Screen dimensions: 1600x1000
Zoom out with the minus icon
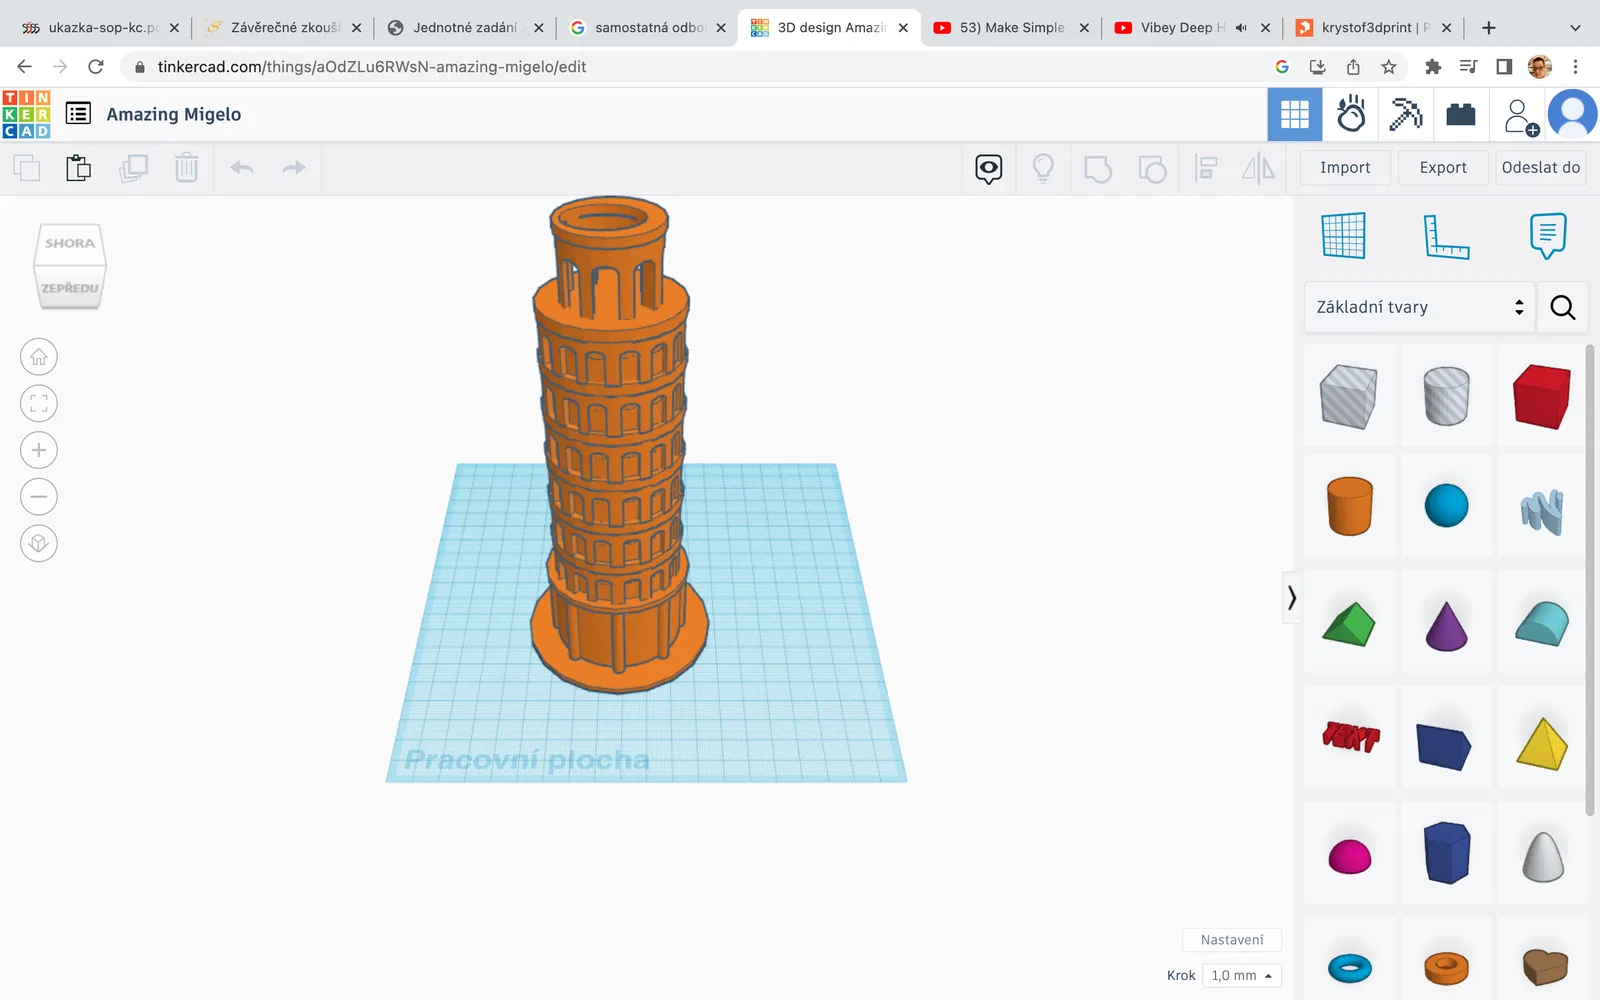(39, 497)
